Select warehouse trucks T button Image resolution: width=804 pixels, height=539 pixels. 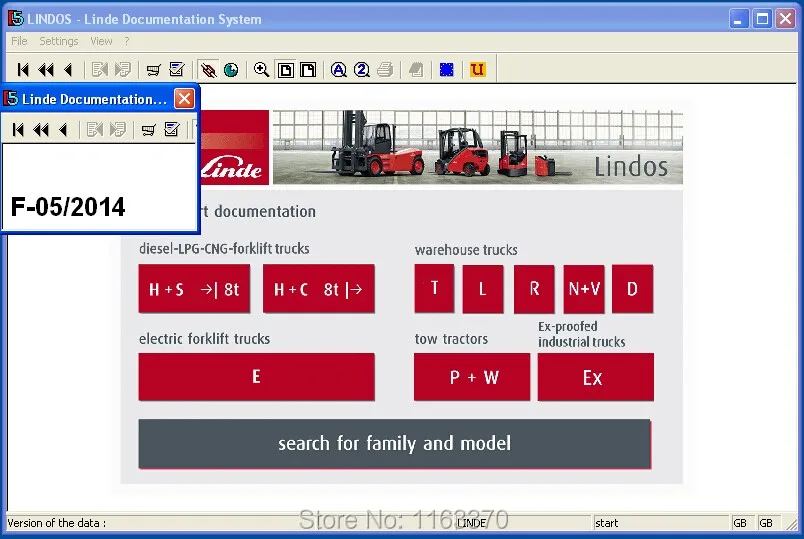(434, 288)
